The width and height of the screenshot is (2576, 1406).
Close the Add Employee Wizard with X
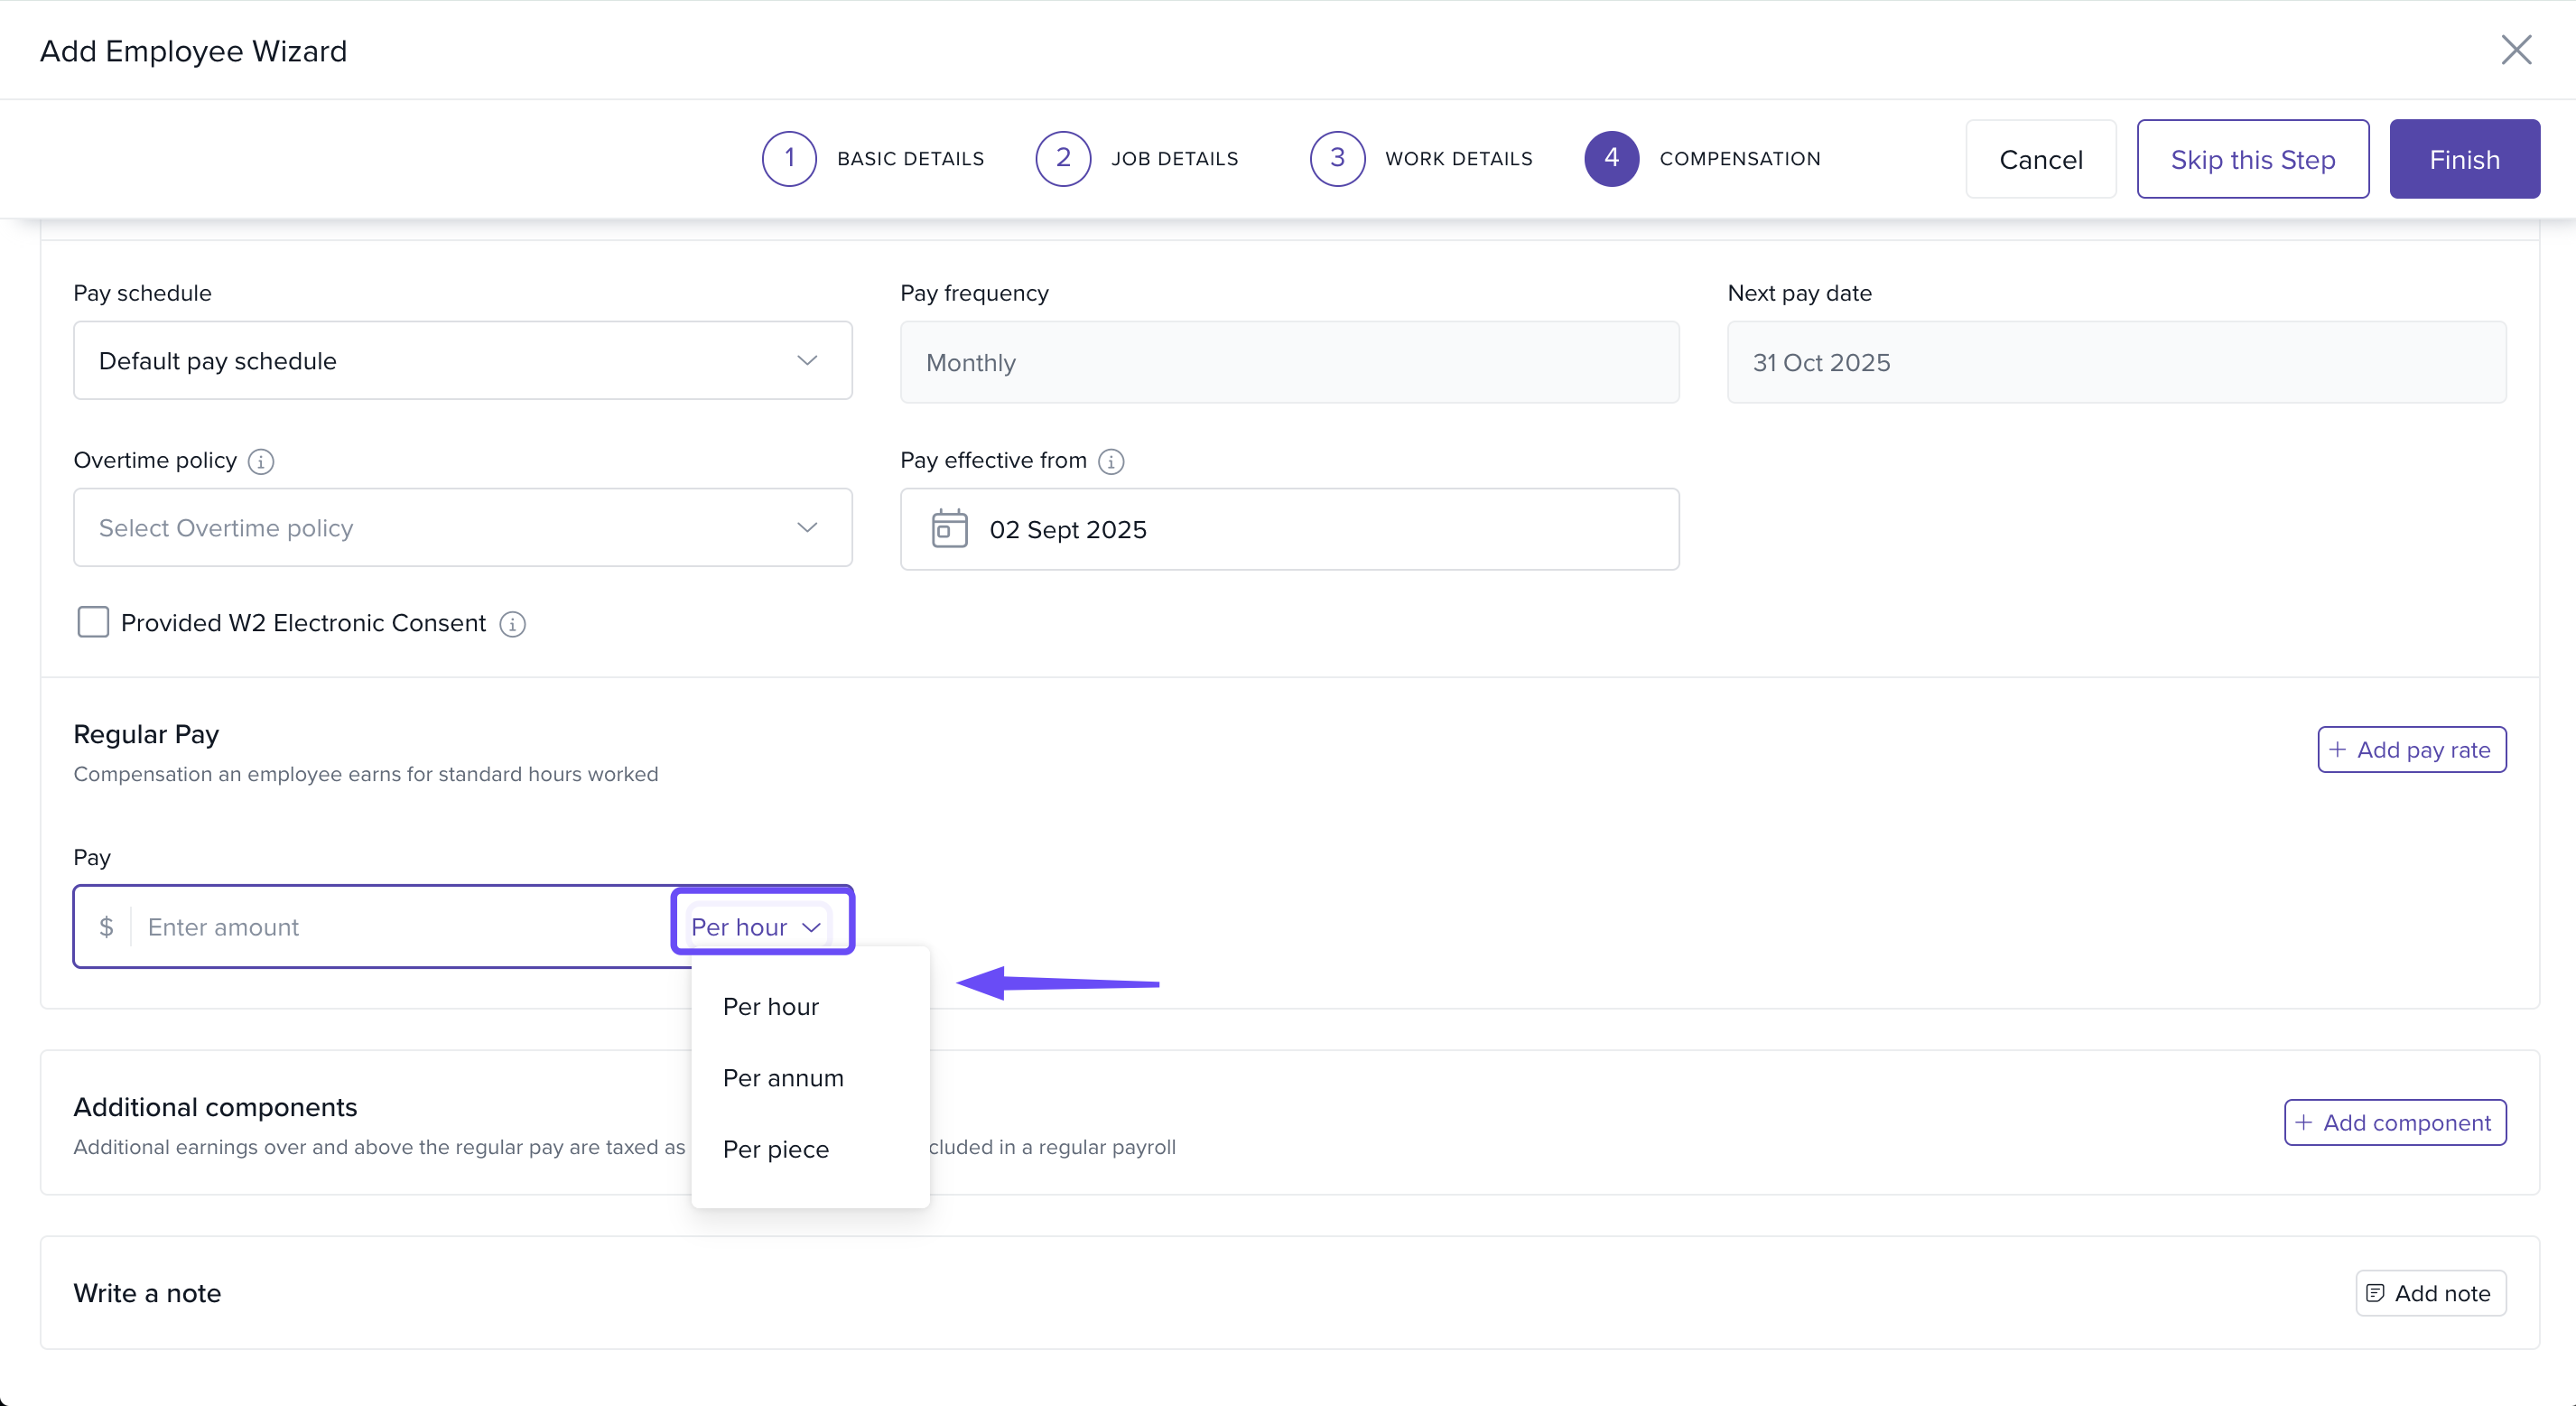pyautogui.click(x=2516, y=50)
